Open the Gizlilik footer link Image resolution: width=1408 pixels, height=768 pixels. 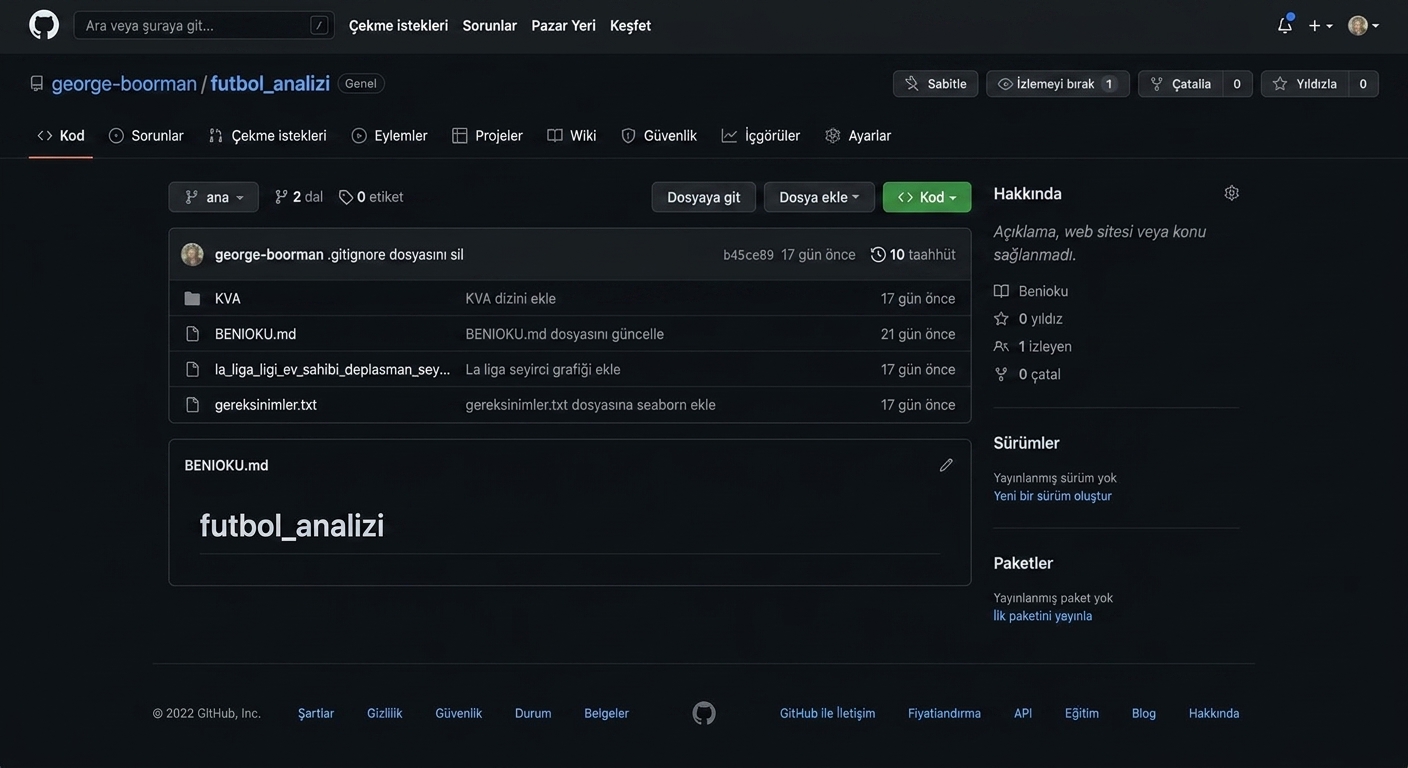click(385, 713)
